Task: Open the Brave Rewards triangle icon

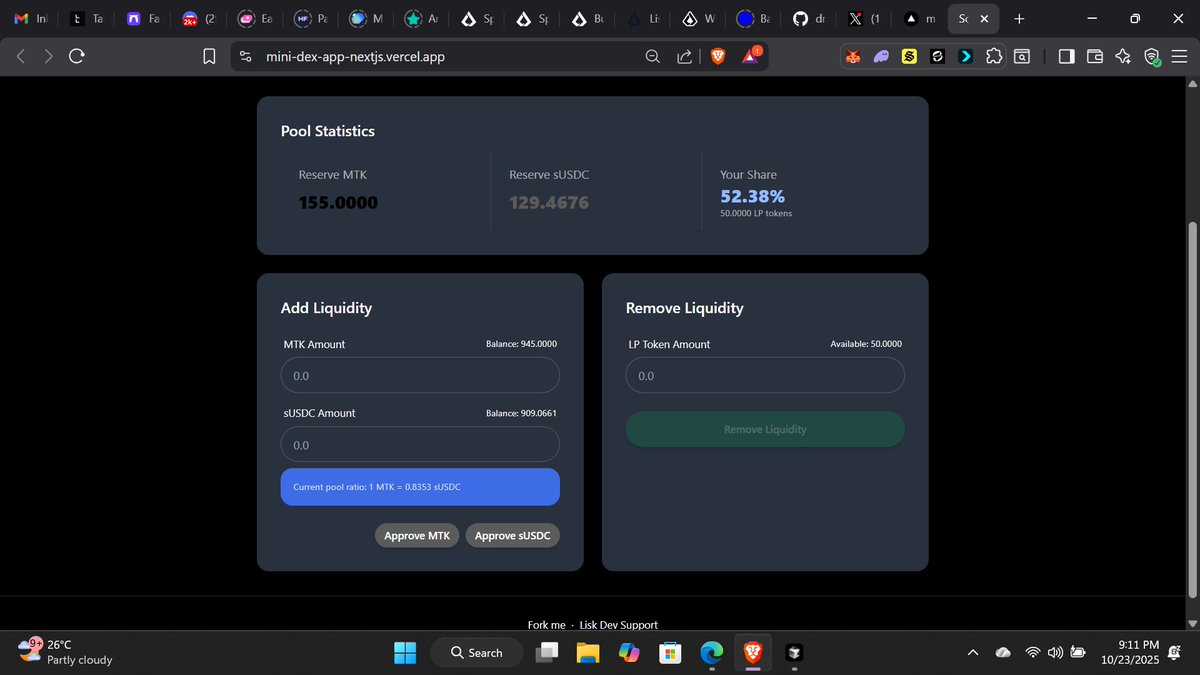Action: tap(751, 56)
